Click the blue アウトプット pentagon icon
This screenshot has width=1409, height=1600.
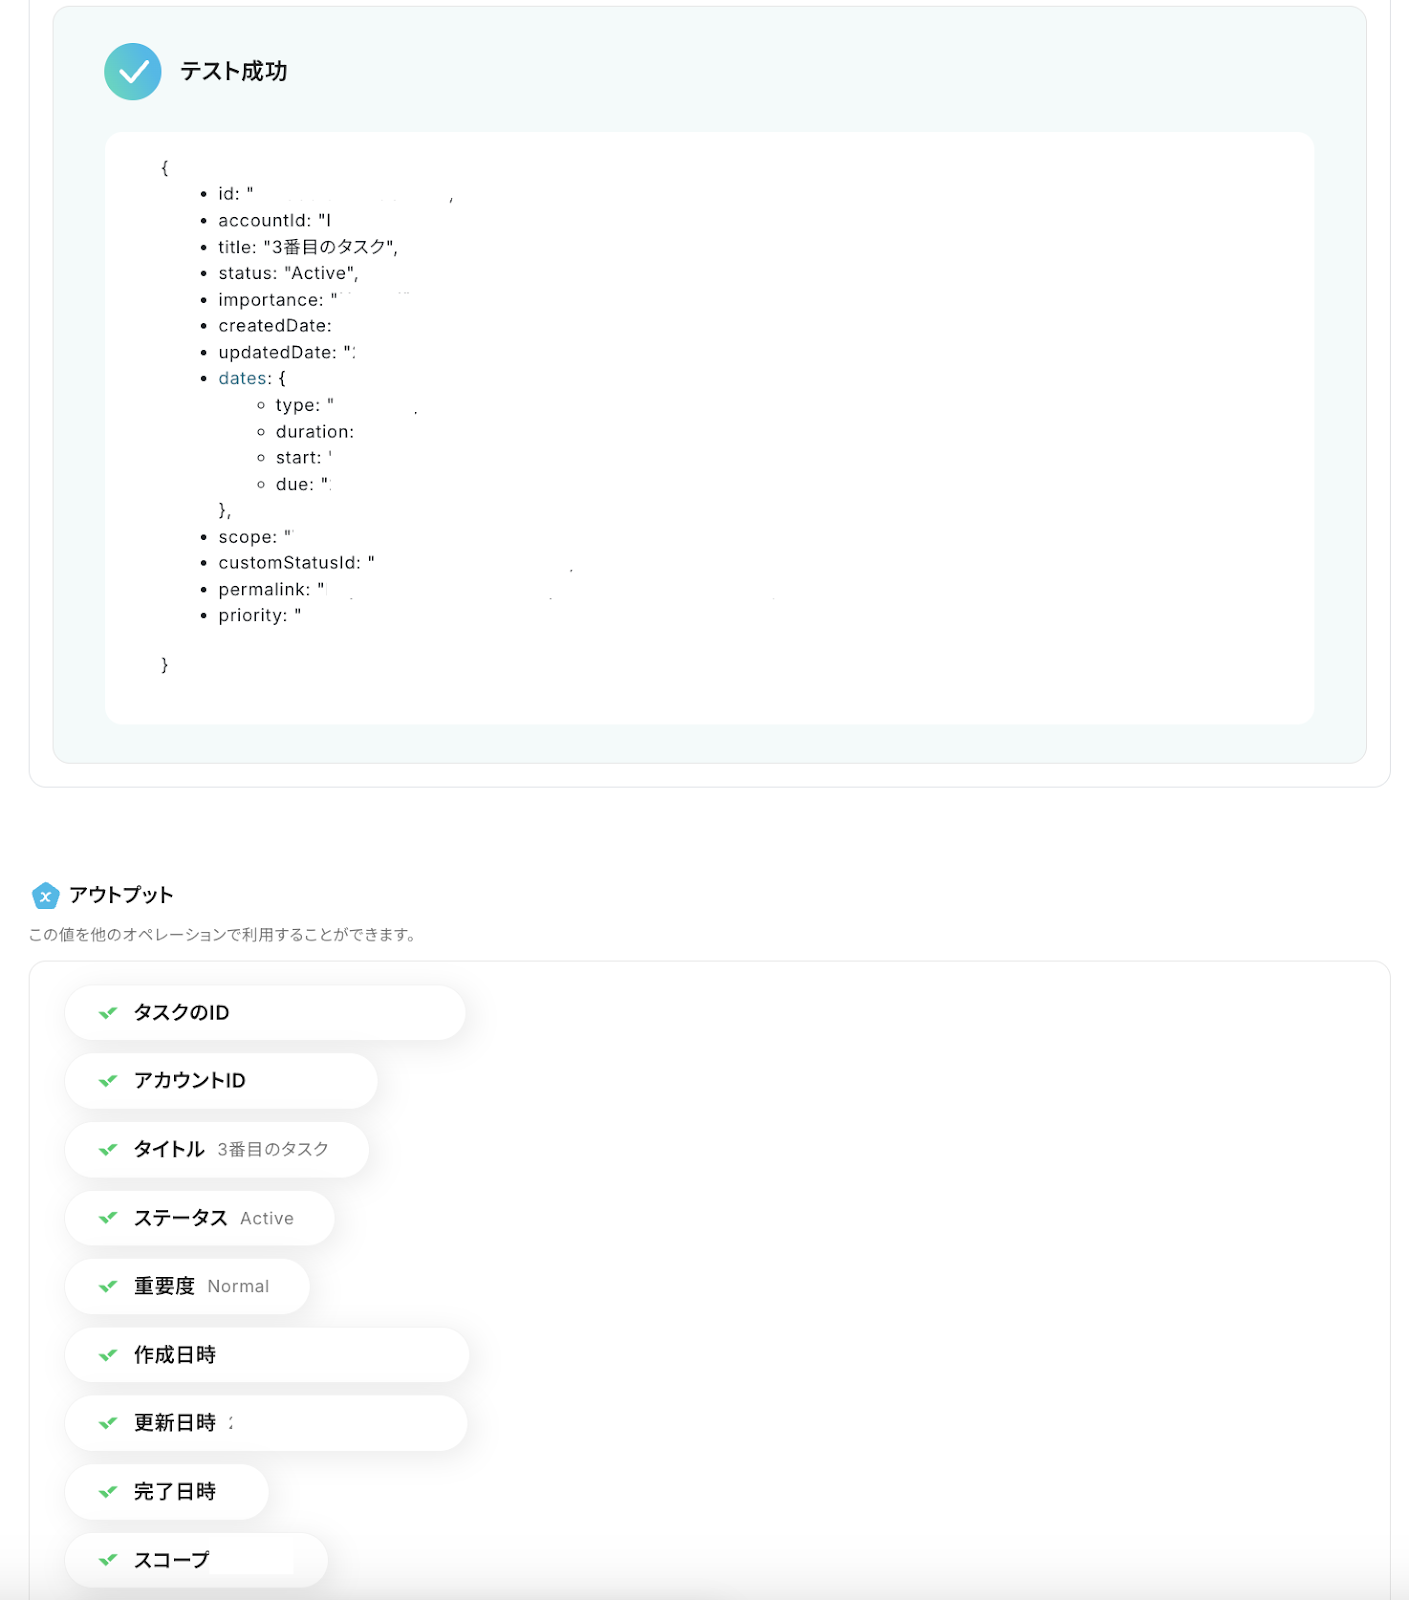click(45, 896)
